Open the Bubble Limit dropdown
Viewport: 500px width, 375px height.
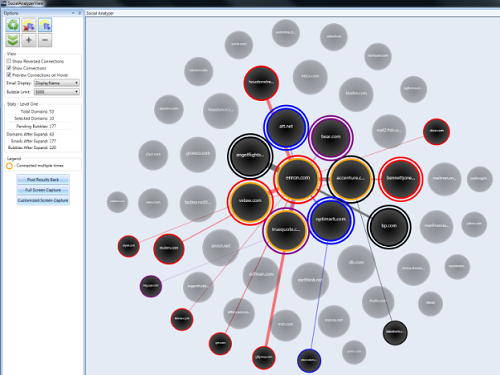(57, 92)
